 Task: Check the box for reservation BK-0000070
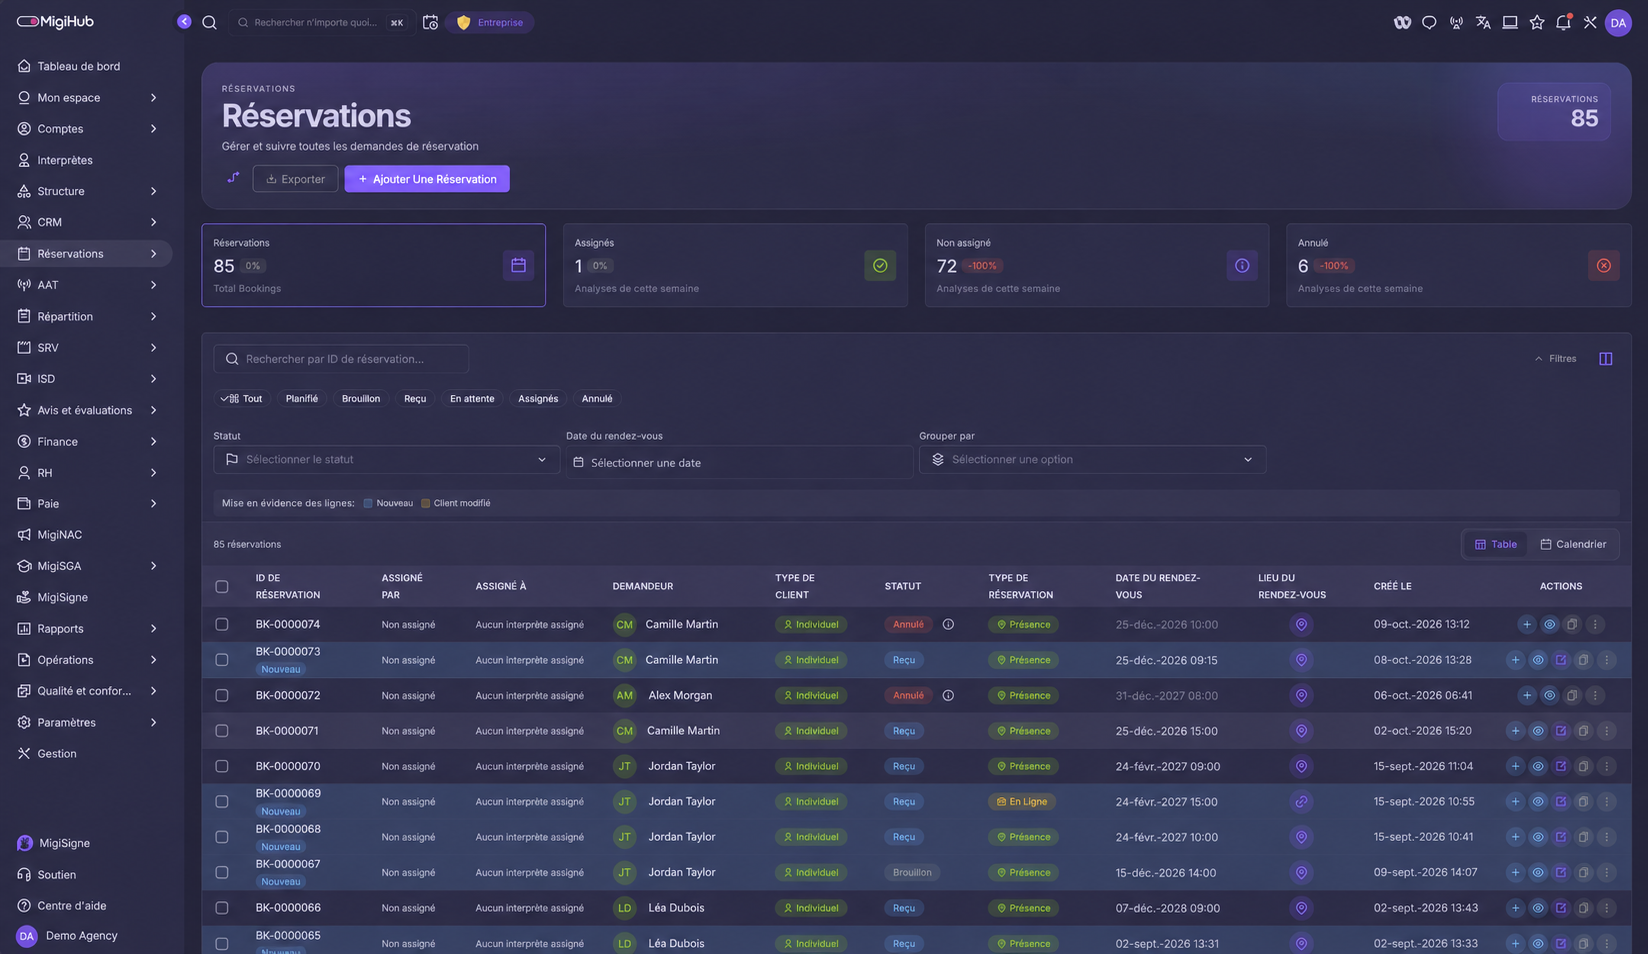click(x=222, y=766)
